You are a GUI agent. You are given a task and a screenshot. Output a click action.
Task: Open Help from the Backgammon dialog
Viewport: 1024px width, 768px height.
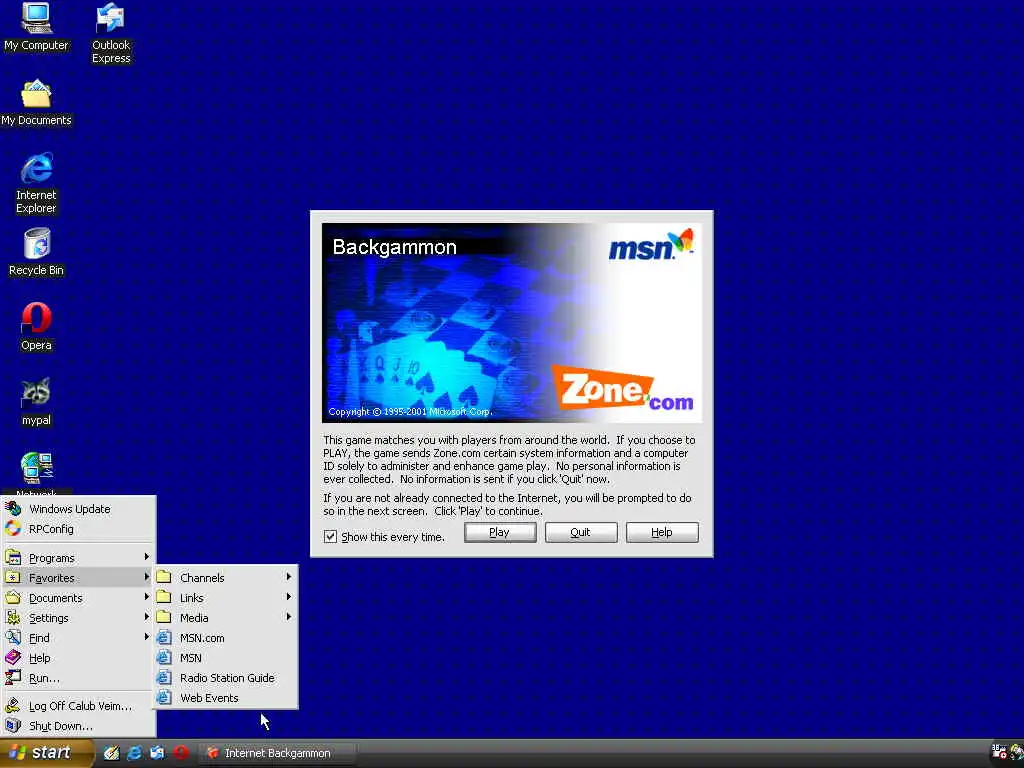[x=662, y=532]
